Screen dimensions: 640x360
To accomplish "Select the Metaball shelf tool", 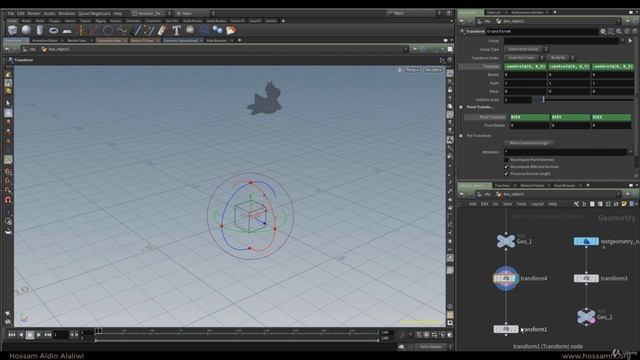I will tap(217, 30).
